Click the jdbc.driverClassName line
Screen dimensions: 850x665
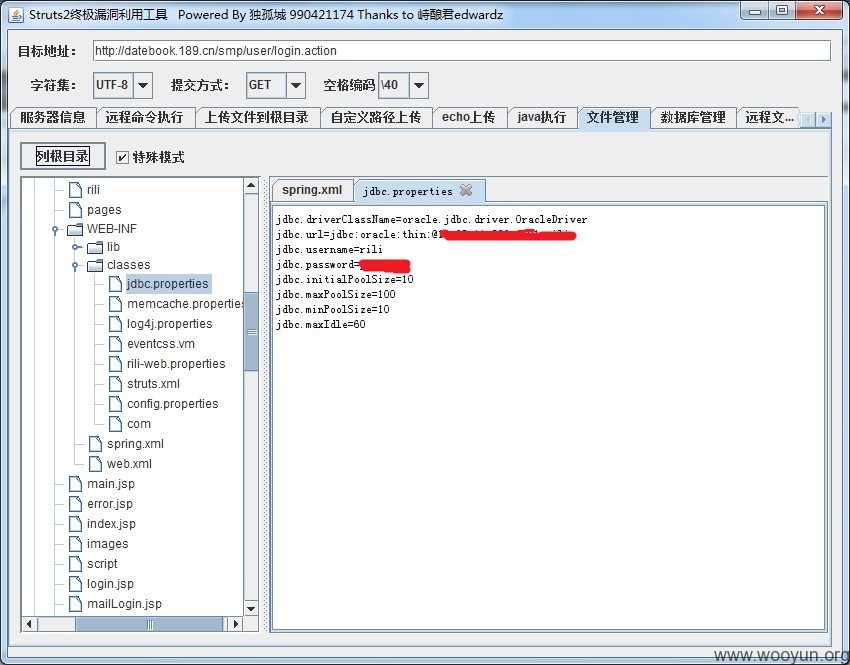pyautogui.click(x=432, y=220)
